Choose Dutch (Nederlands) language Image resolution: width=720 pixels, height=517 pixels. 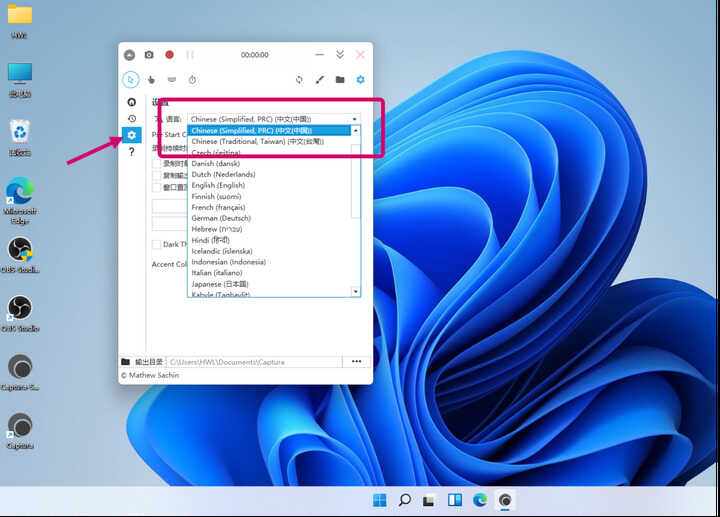coord(269,174)
